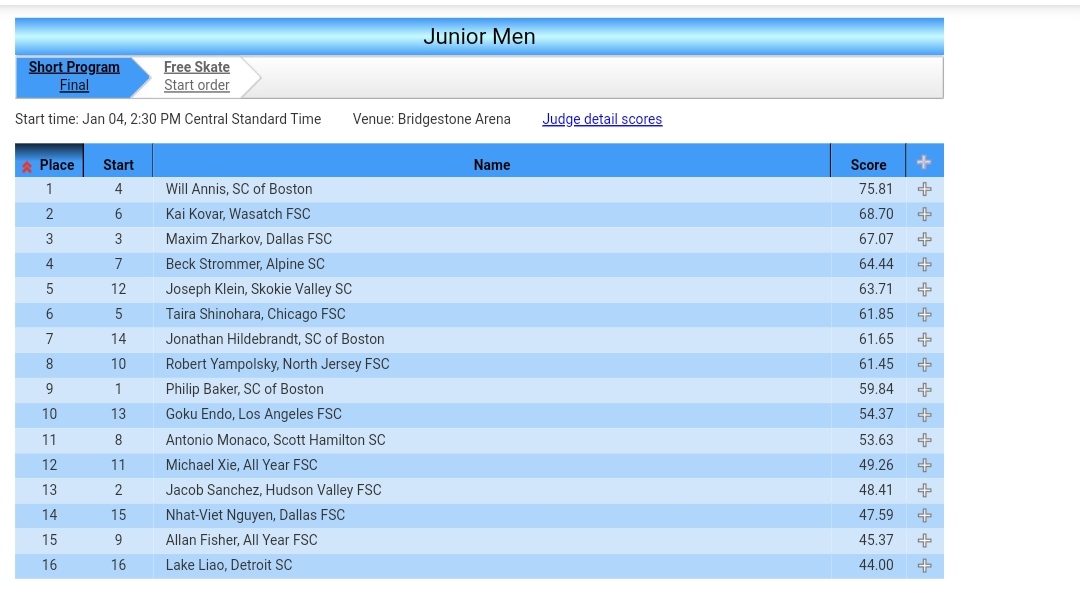Open Free Skate Start order link

point(197,86)
